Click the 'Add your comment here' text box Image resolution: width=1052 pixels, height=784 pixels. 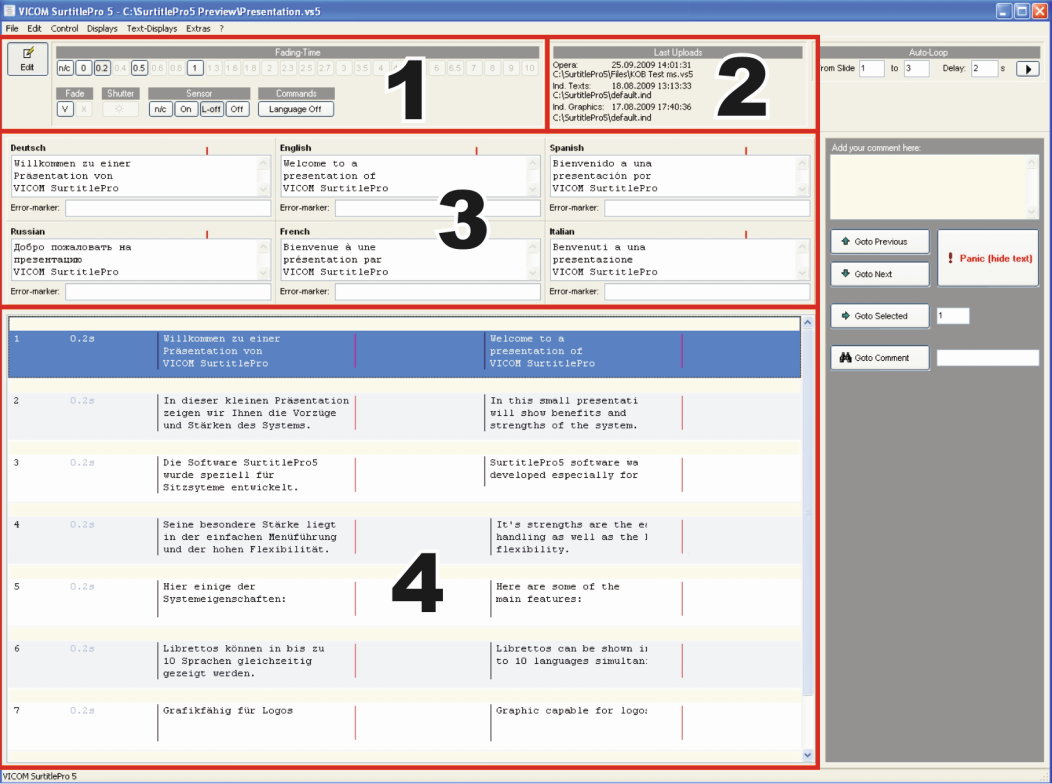[x=934, y=187]
